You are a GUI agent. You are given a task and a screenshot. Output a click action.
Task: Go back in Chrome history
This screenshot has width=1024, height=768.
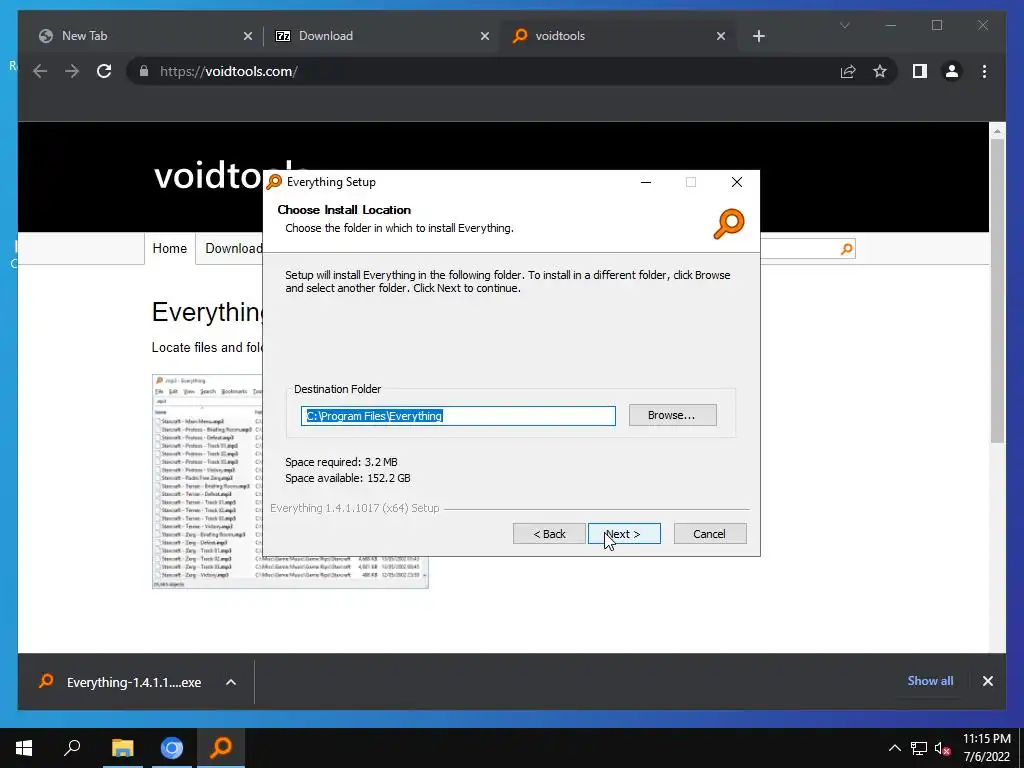click(x=40, y=71)
